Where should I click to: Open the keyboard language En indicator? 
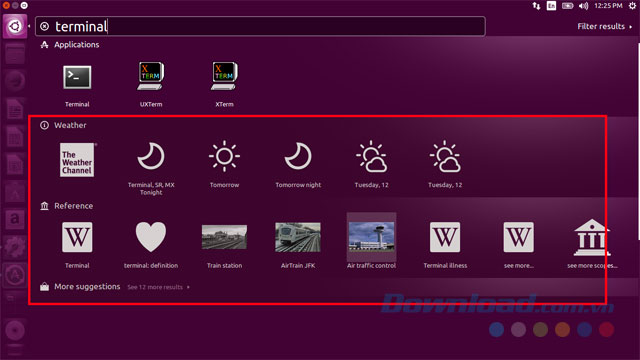(x=551, y=6)
